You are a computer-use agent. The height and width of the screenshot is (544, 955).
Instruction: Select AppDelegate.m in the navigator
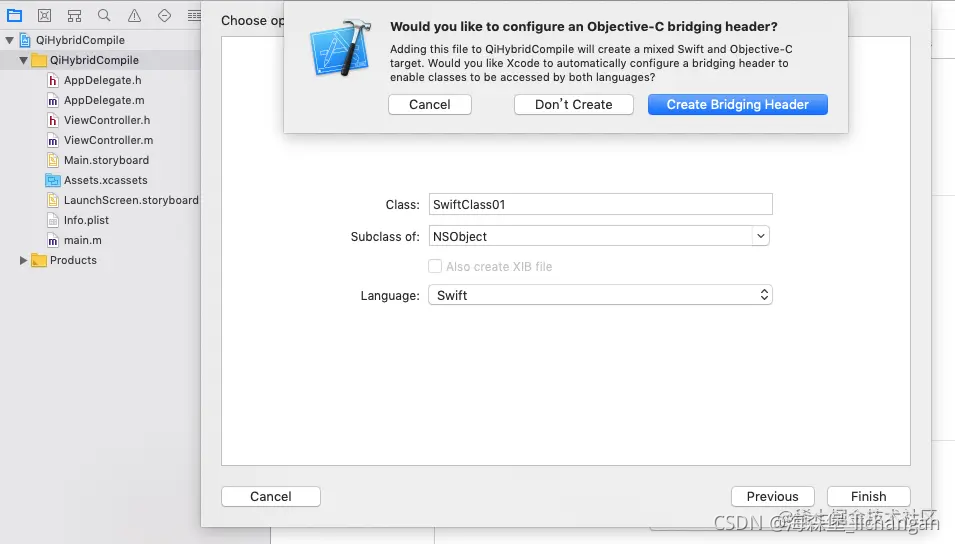click(x=104, y=101)
